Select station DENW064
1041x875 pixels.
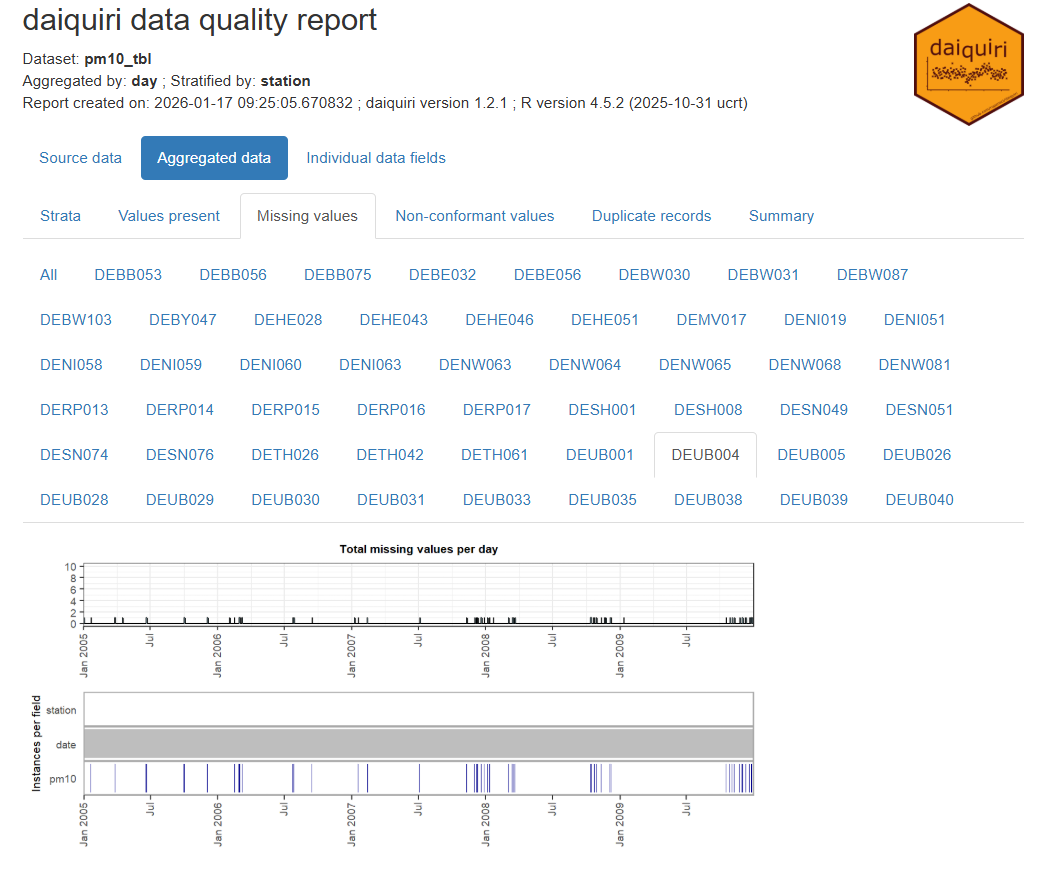point(584,365)
